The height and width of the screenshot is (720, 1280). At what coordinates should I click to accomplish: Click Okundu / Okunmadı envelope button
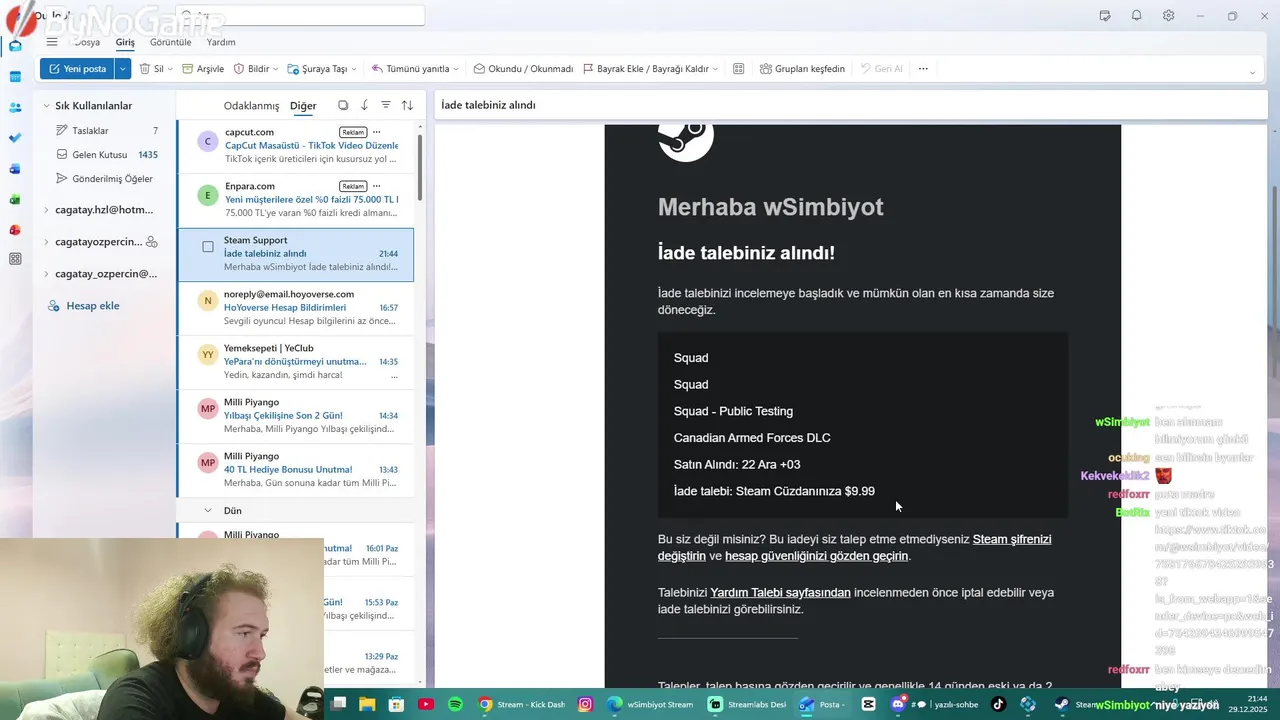tap(523, 69)
